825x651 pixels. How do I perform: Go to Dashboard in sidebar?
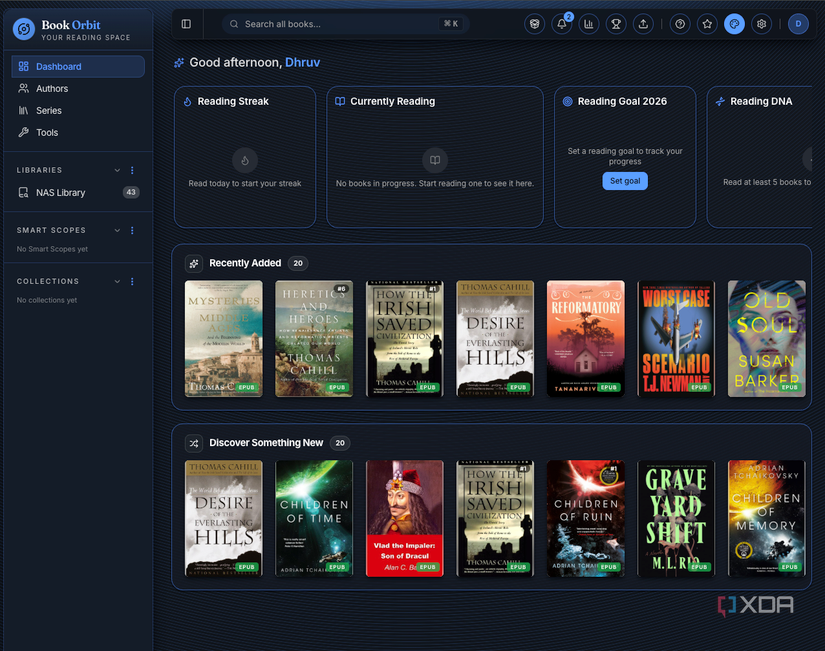click(x=78, y=66)
